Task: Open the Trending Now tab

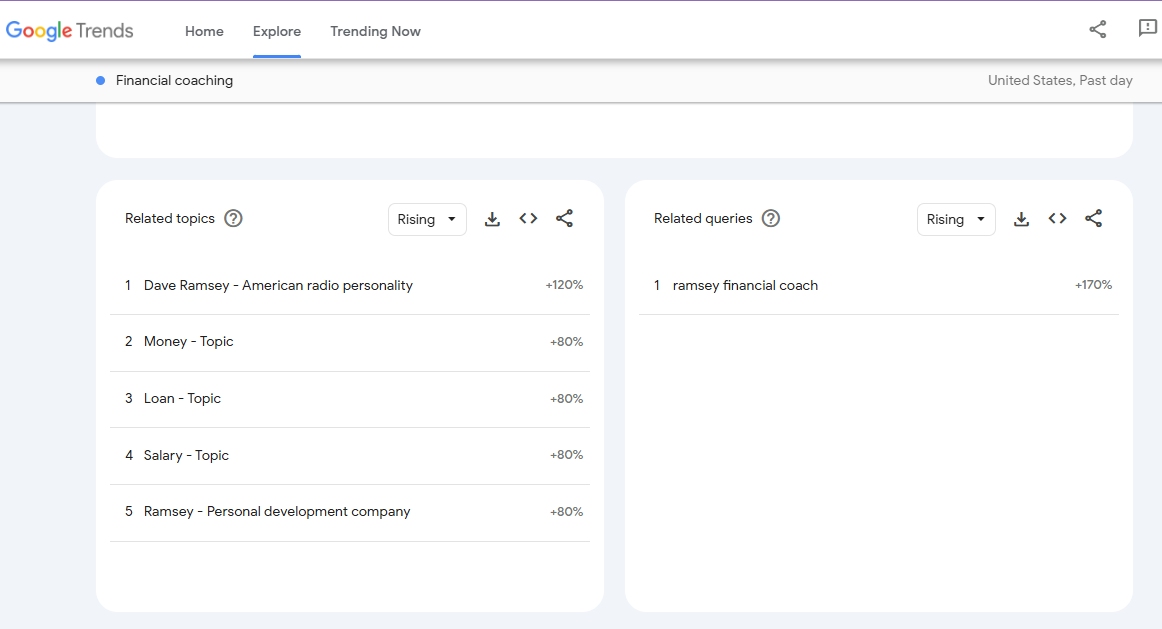Action: point(375,31)
